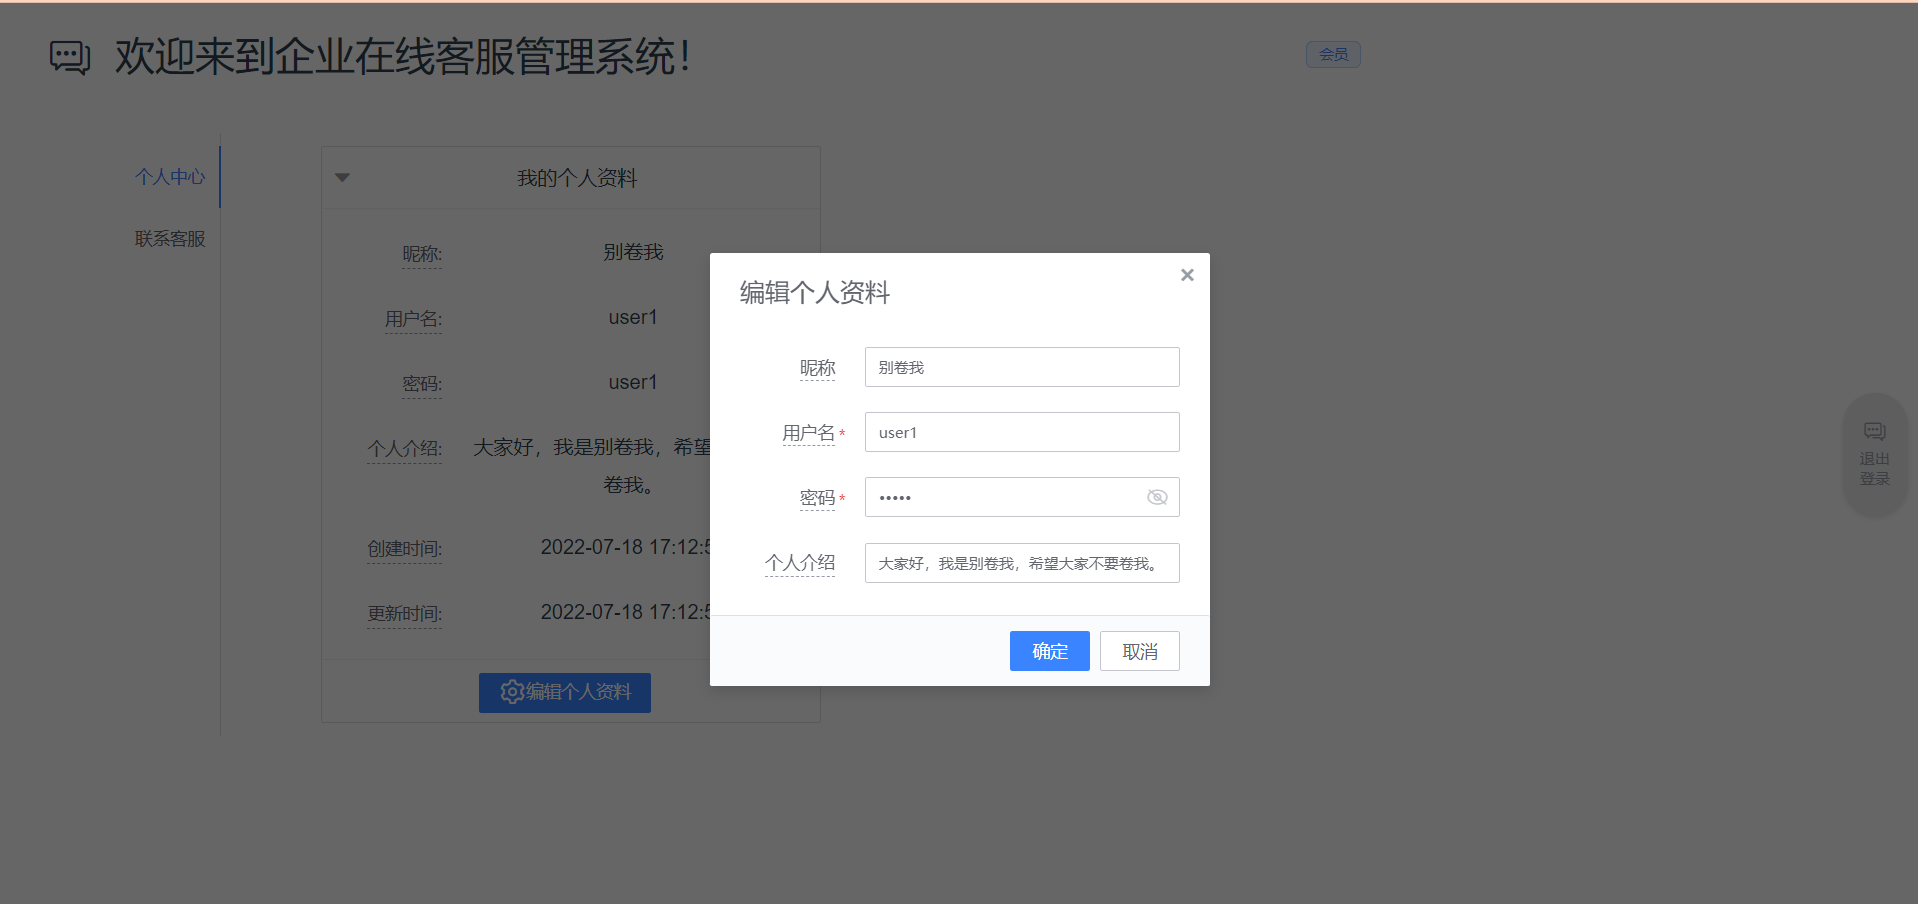Cancel editing with the 取消 button
Image resolution: width=1918 pixels, height=904 pixels.
tap(1140, 651)
